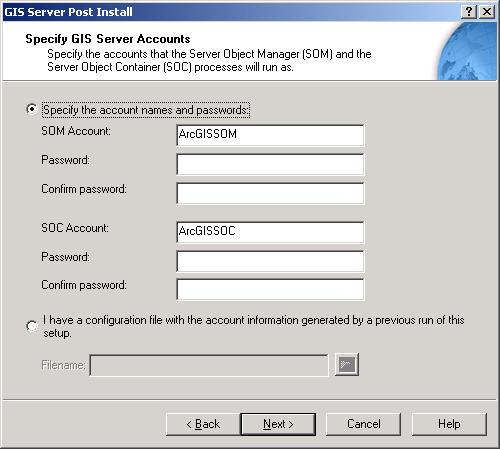Click the browse icon next to Filename

point(347,364)
